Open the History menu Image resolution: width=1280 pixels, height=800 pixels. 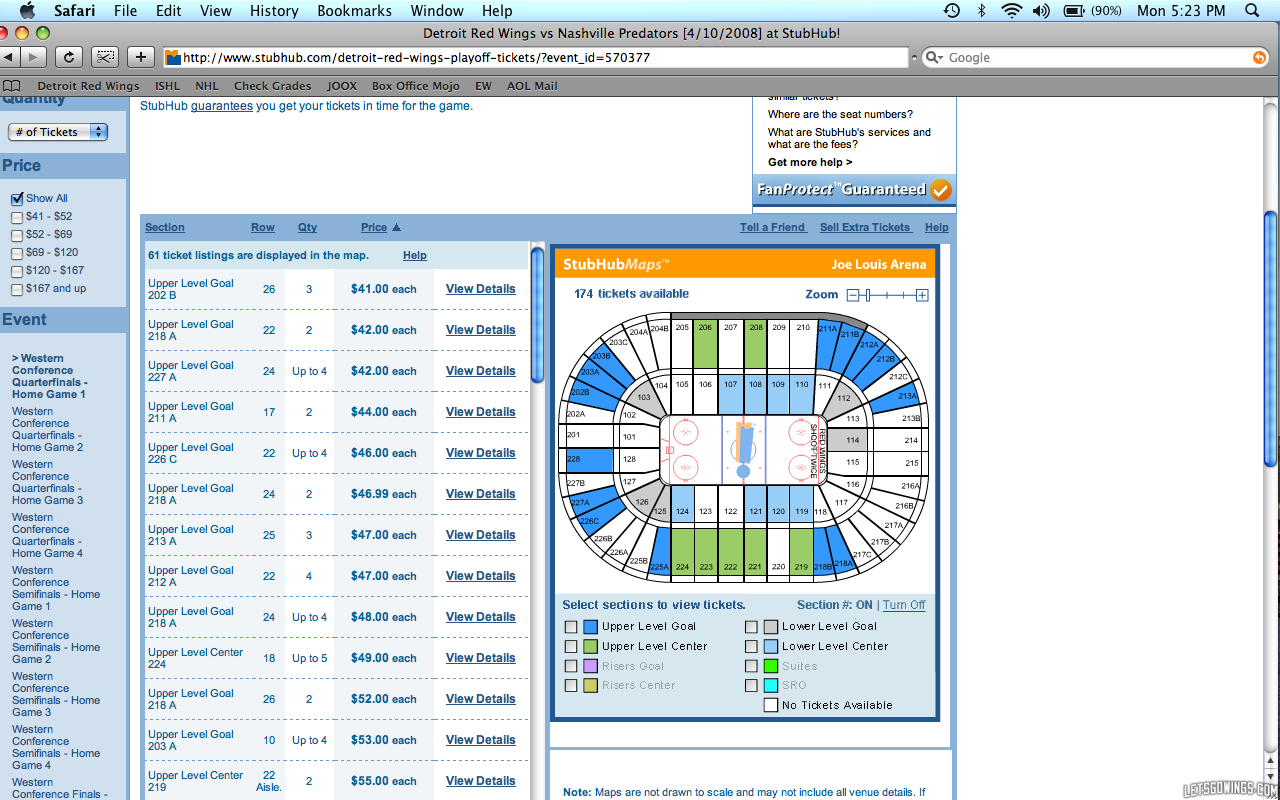tap(274, 11)
